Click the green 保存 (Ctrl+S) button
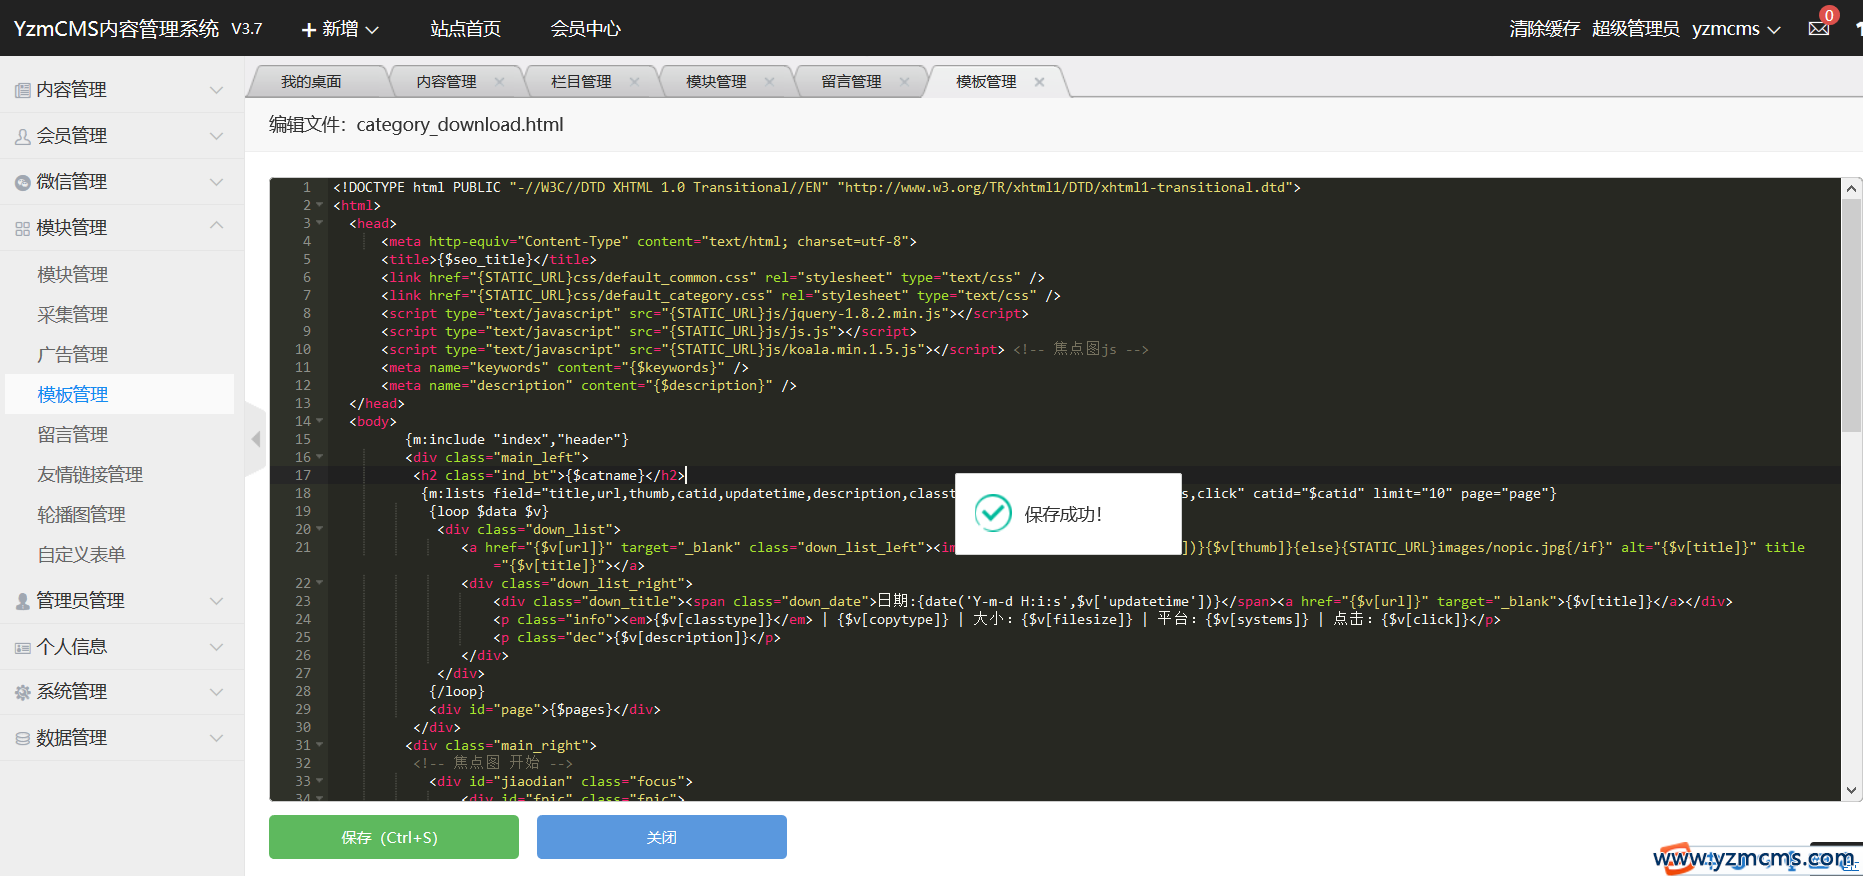Screen dimensions: 1863x876 click(x=393, y=837)
